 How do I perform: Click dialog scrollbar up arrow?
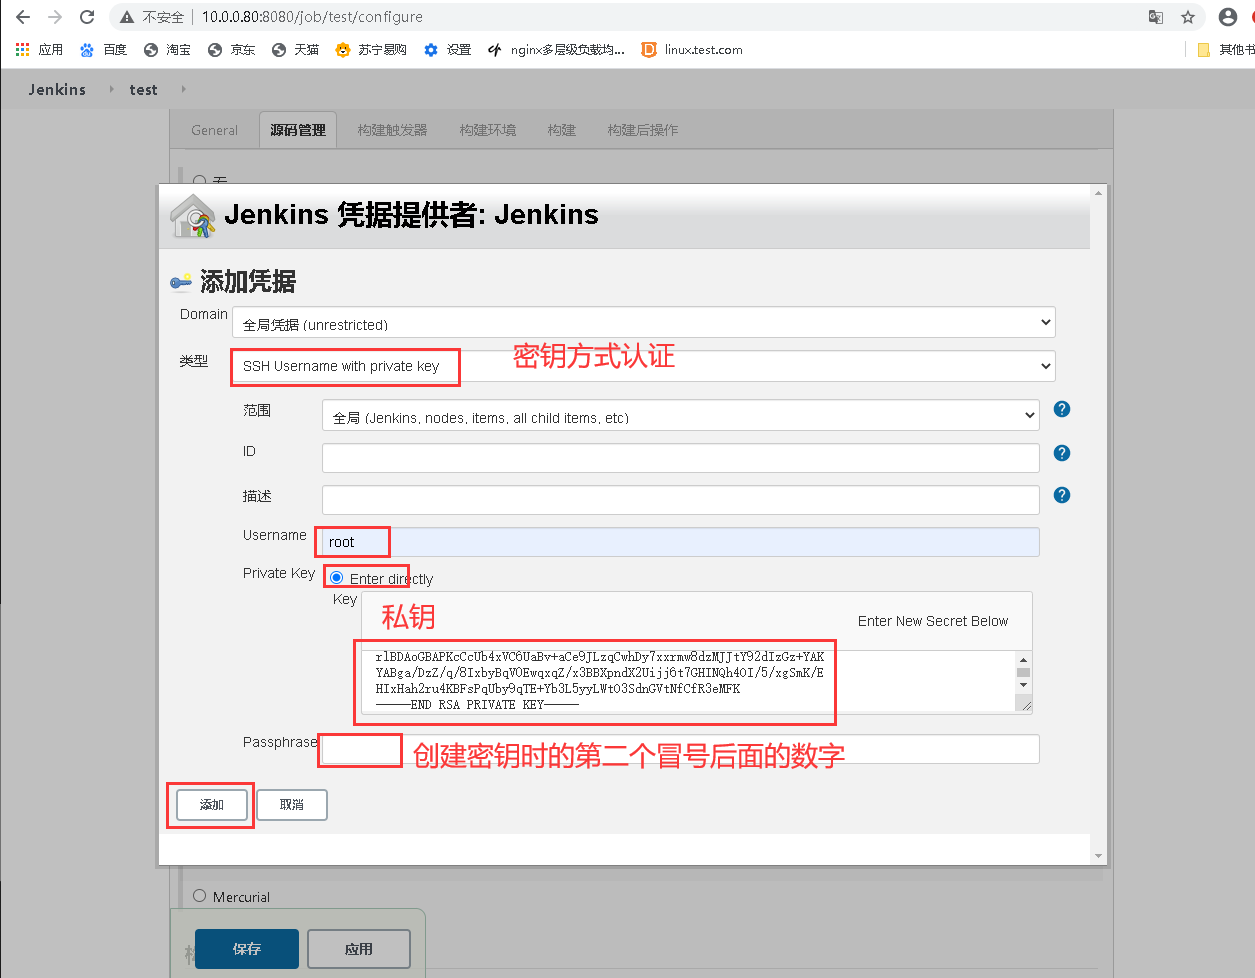coord(1099,192)
